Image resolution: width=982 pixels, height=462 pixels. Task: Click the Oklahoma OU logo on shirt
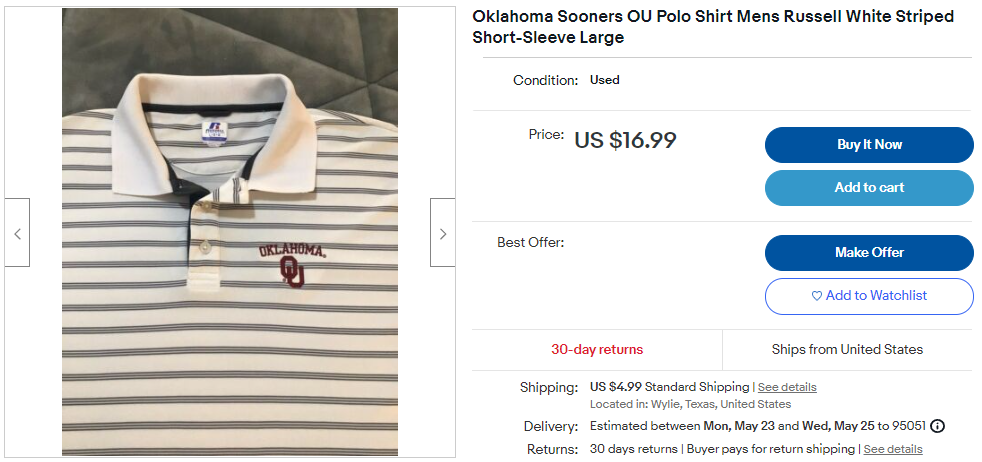tap(291, 263)
